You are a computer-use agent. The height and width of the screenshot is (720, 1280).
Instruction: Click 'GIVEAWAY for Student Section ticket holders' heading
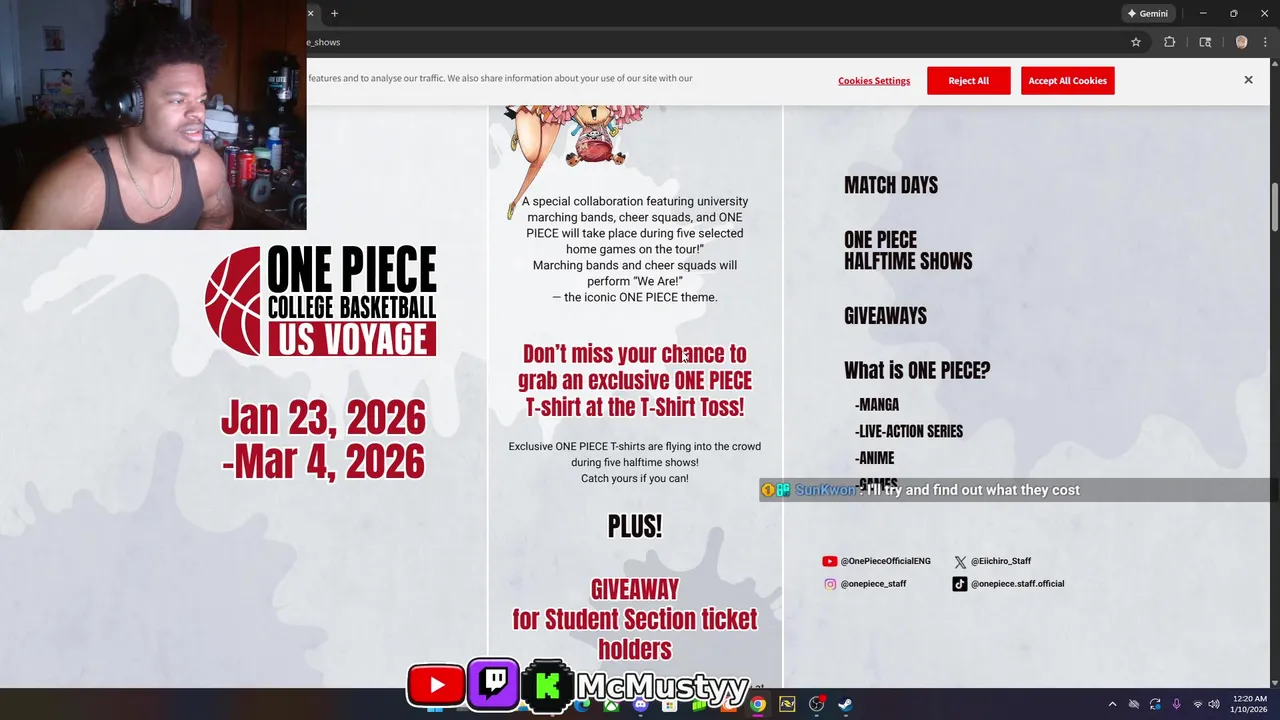pos(635,619)
